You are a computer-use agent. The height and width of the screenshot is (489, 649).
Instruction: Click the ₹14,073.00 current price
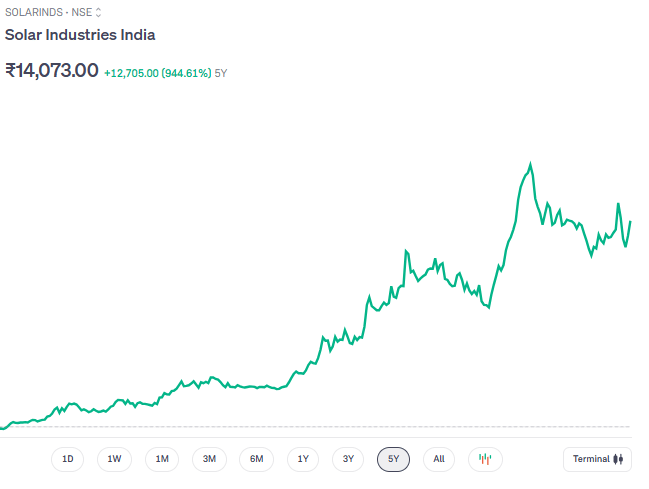(52, 71)
